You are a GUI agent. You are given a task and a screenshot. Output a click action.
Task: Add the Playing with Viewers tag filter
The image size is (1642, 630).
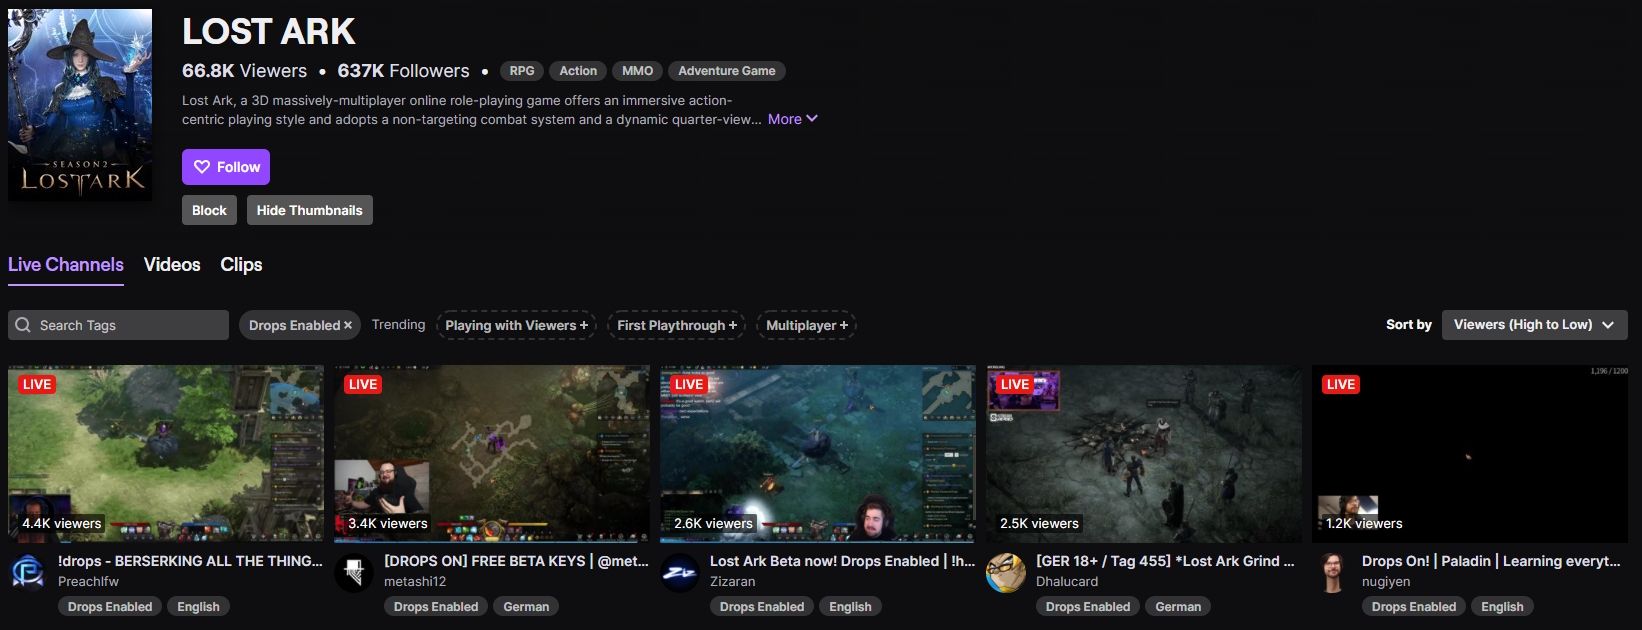point(516,325)
